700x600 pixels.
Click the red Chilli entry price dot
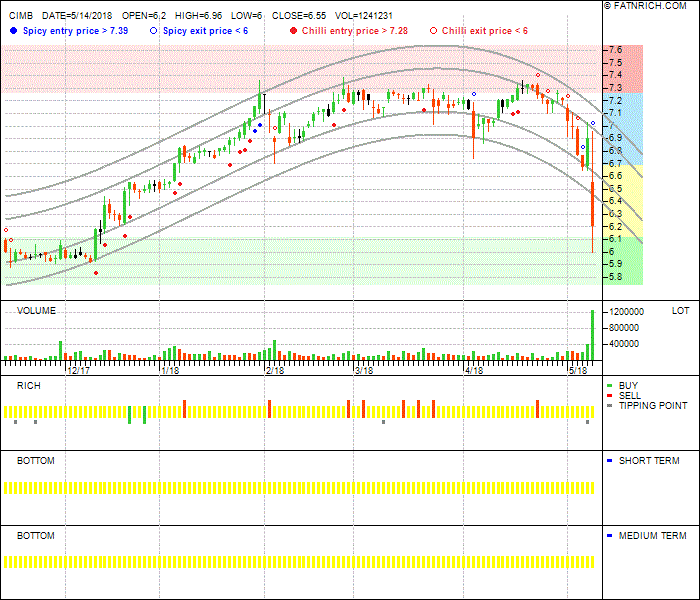[292, 31]
